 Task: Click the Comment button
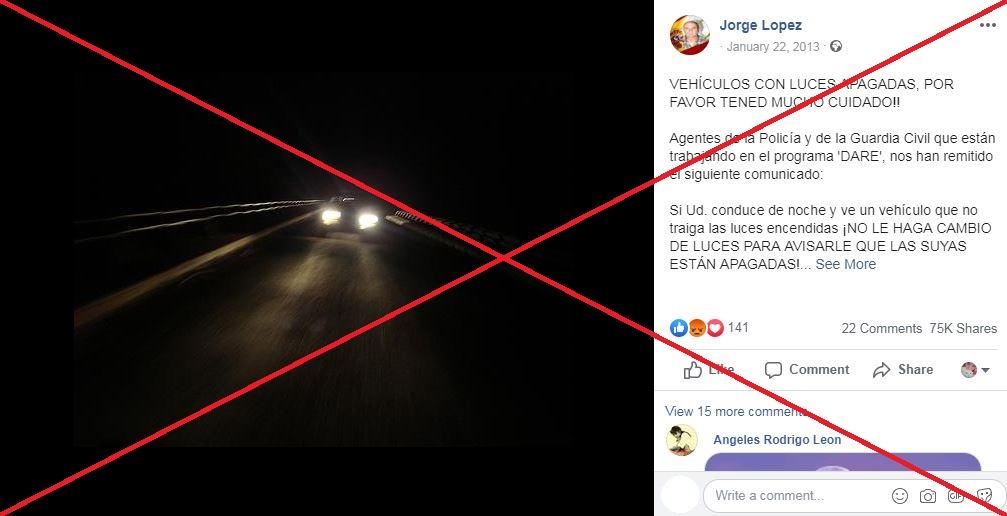(x=807, y=369)
